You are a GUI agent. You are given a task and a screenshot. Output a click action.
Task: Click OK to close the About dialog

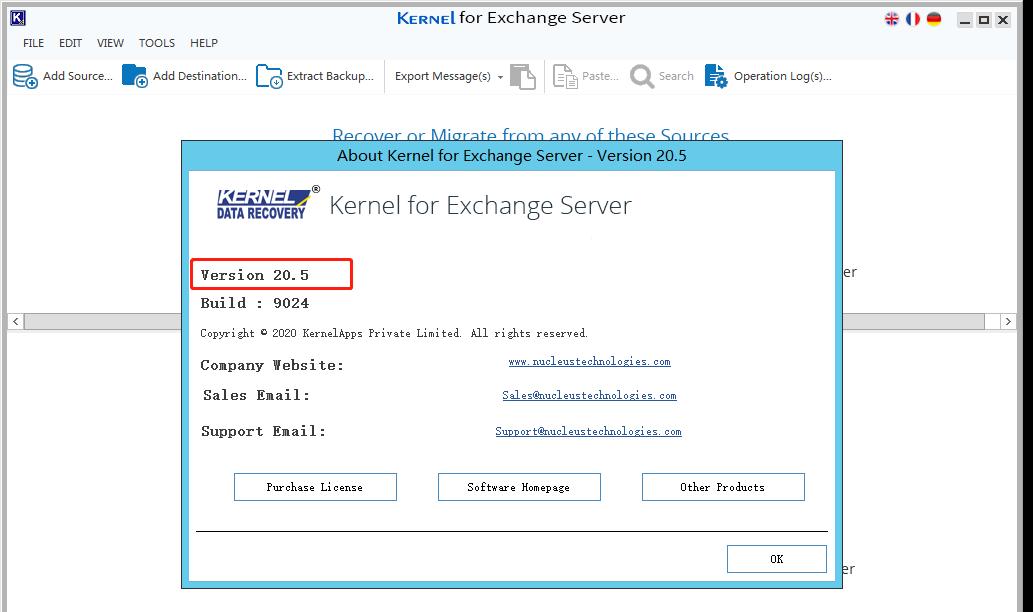777,559
